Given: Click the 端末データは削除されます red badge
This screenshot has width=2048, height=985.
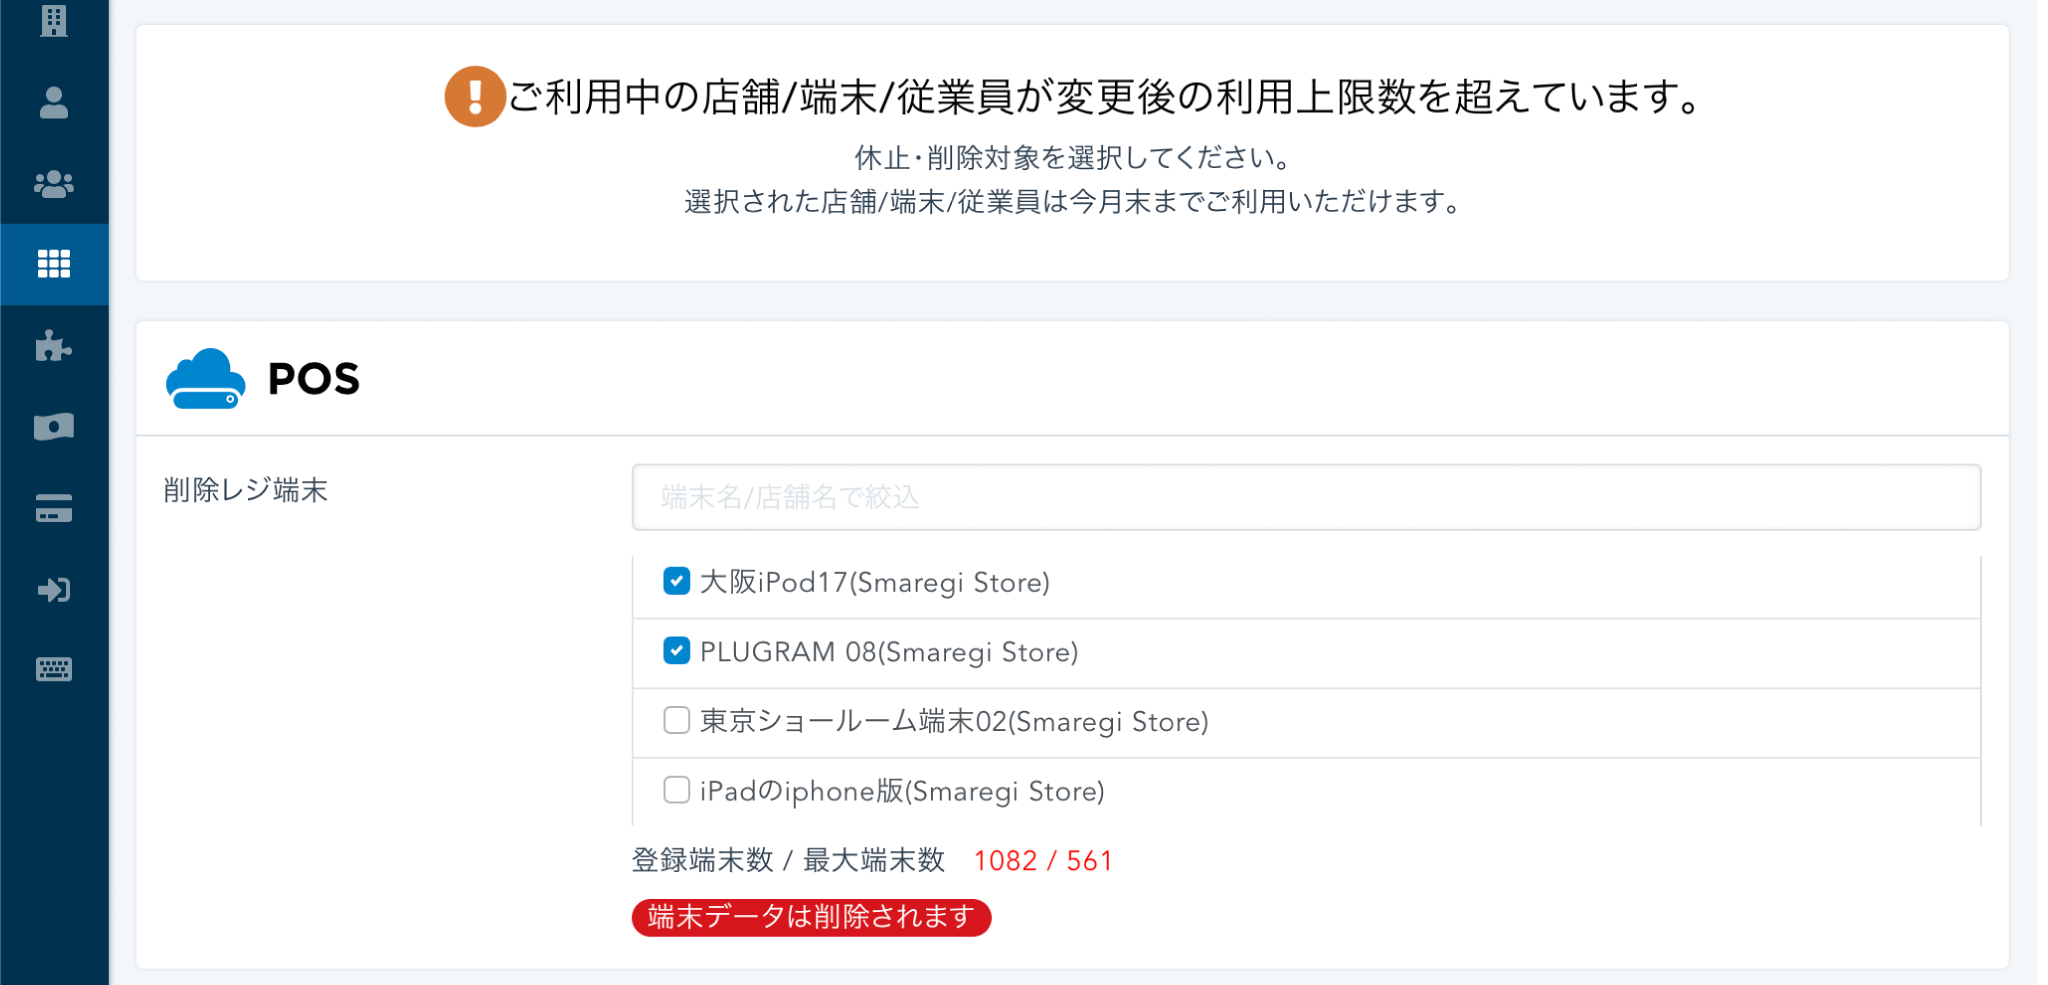Looking at the screenshot, I should pyautogui.click(x=811, y=917).
